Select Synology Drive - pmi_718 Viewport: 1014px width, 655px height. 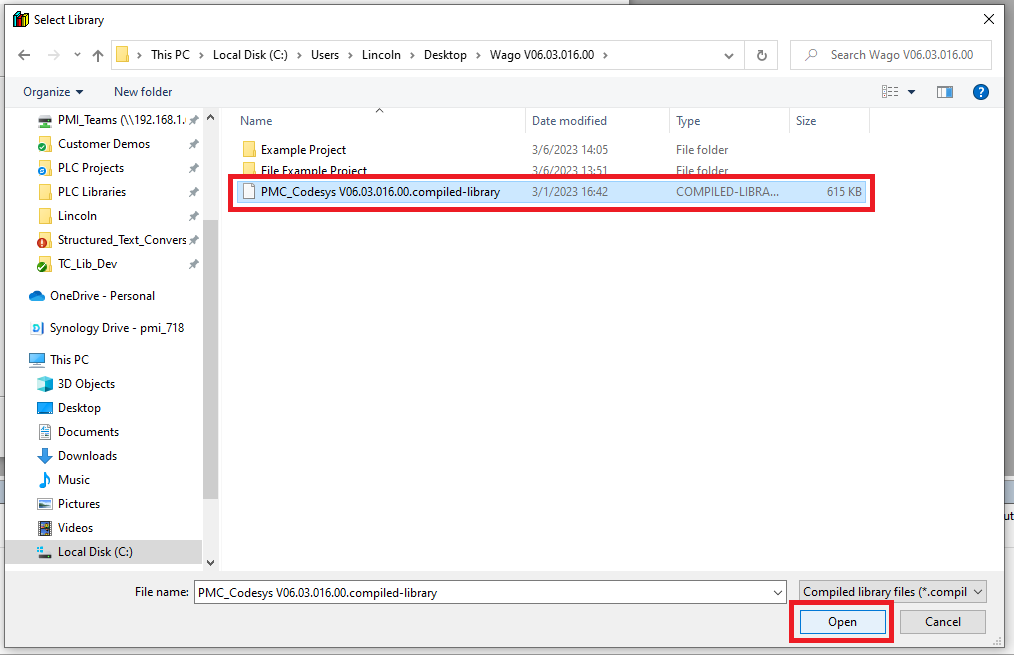(116, 328)
